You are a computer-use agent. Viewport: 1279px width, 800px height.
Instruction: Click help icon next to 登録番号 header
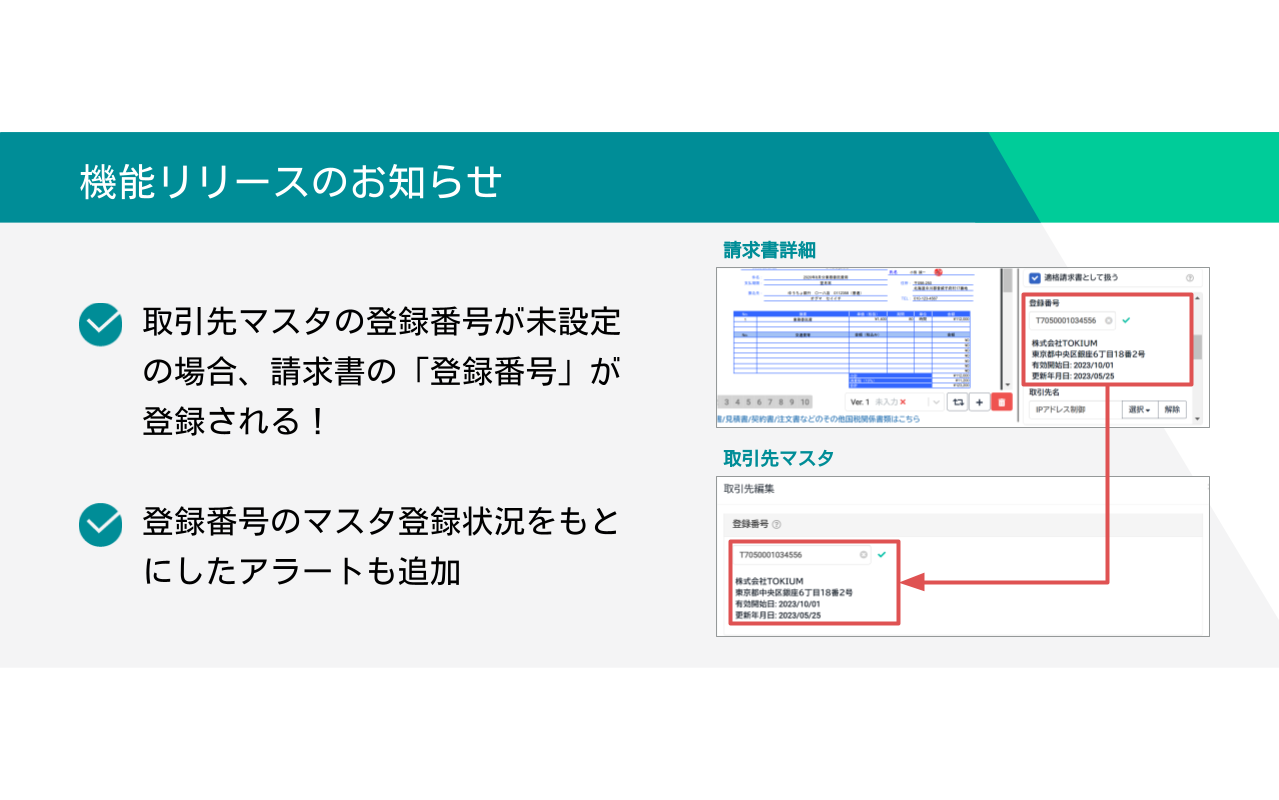[x=777, y=524]
